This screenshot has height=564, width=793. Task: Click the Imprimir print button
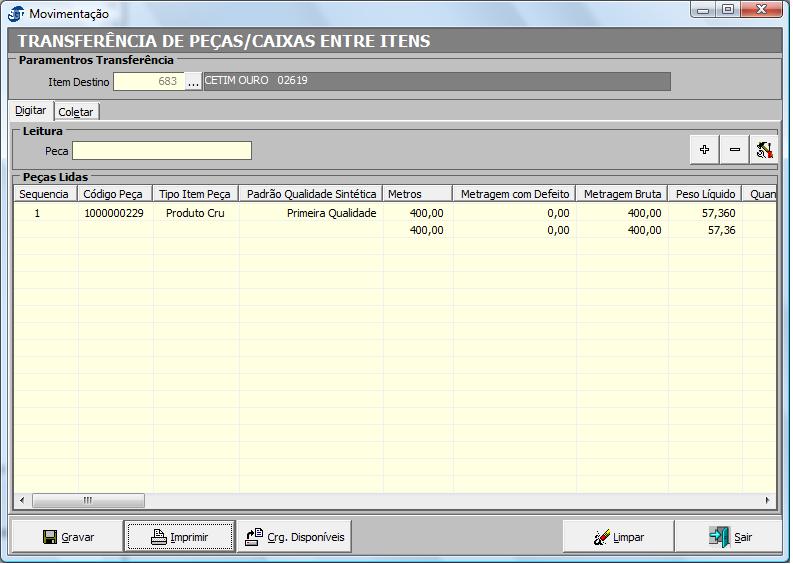[180, 537]
